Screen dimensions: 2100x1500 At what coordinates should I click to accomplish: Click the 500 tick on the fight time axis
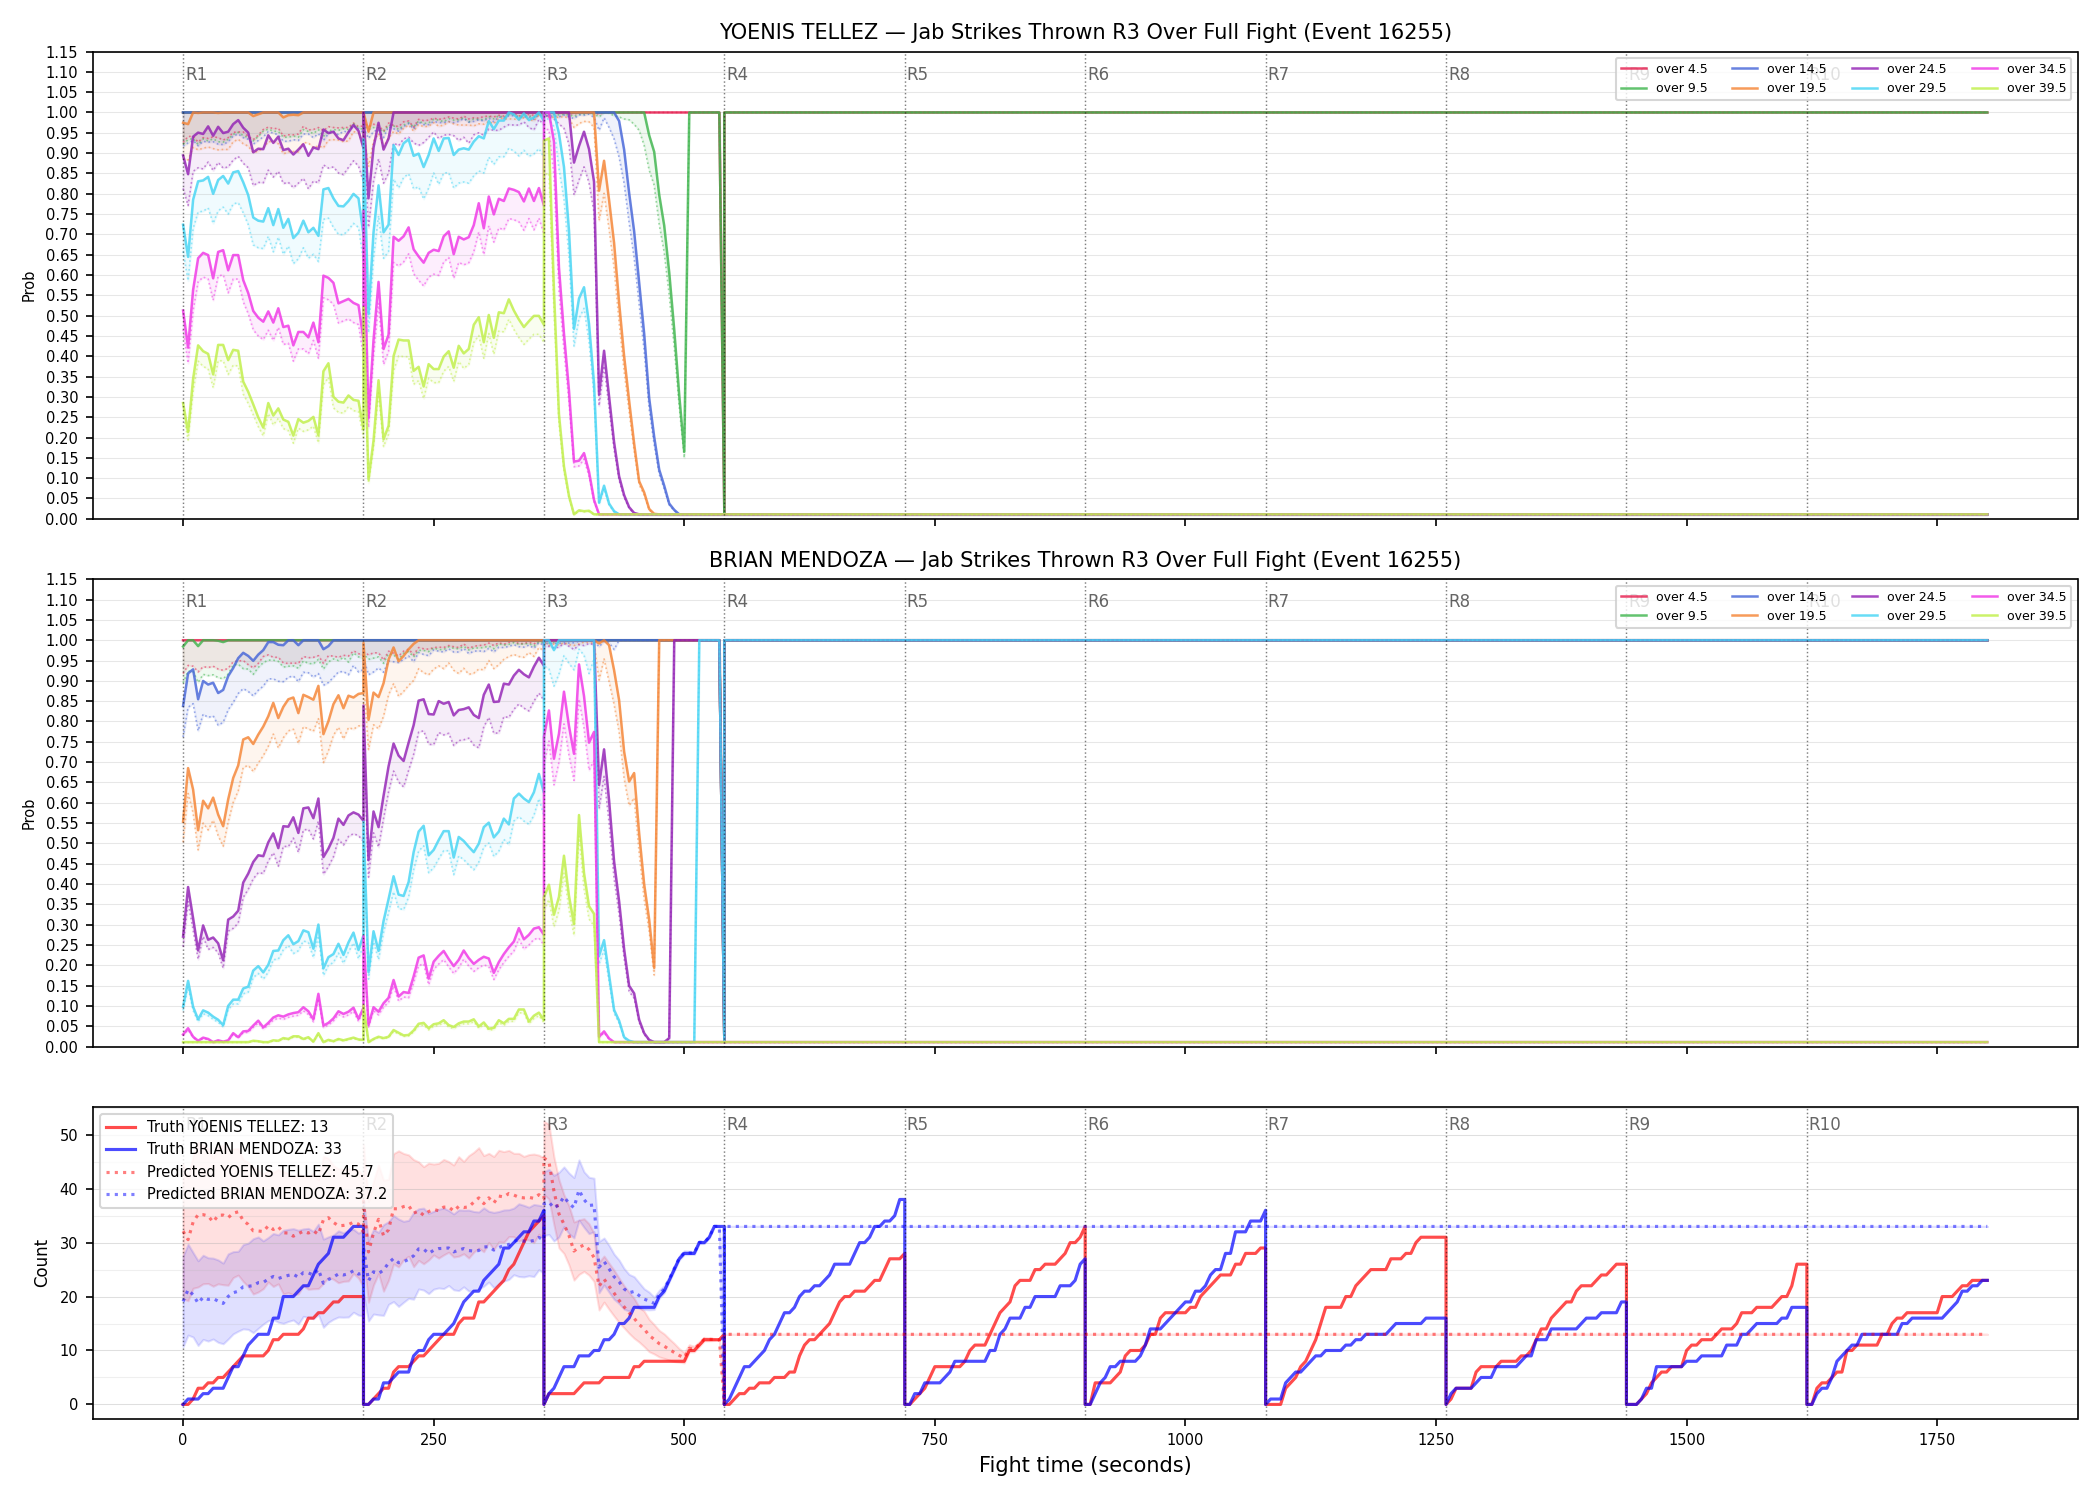(684, 1440)
